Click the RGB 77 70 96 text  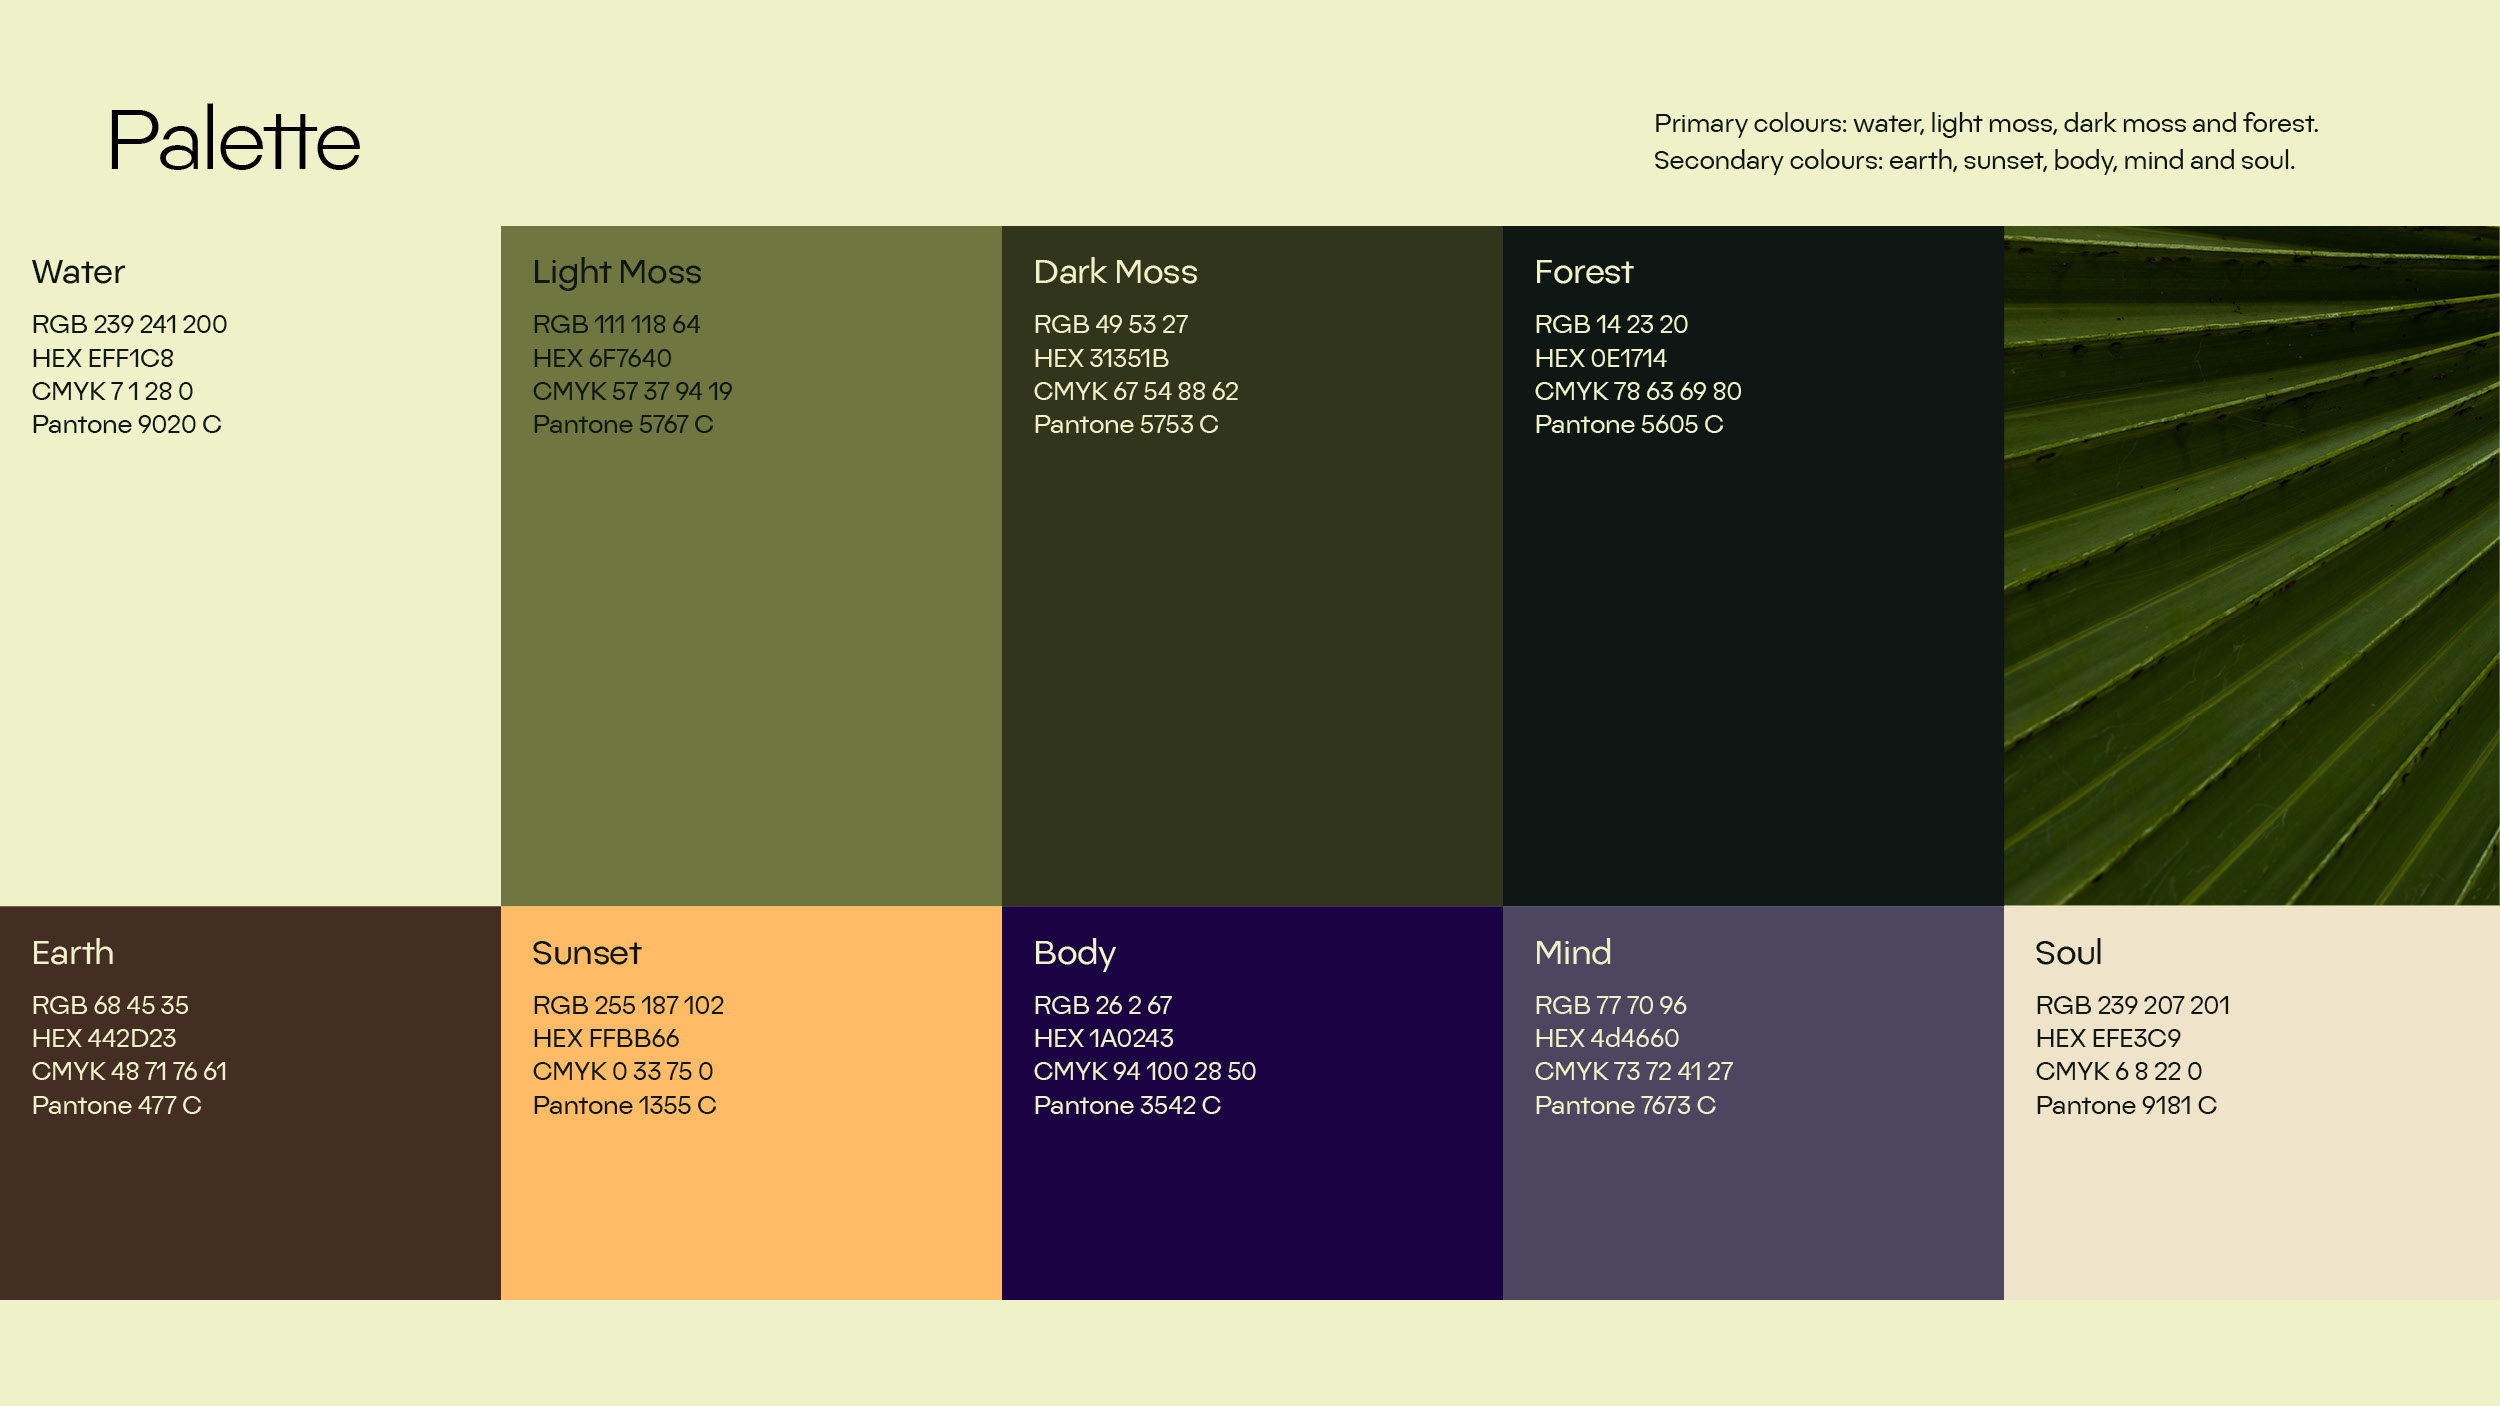click(1610, 1005)
